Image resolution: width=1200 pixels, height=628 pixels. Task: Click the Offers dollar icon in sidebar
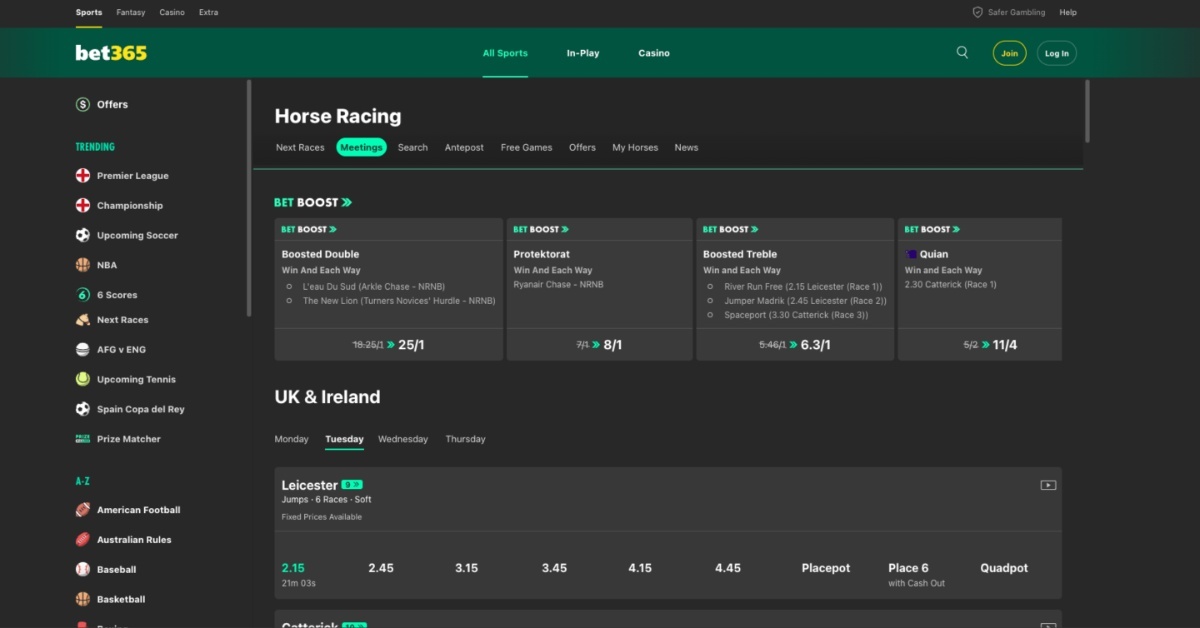point(82,104)
